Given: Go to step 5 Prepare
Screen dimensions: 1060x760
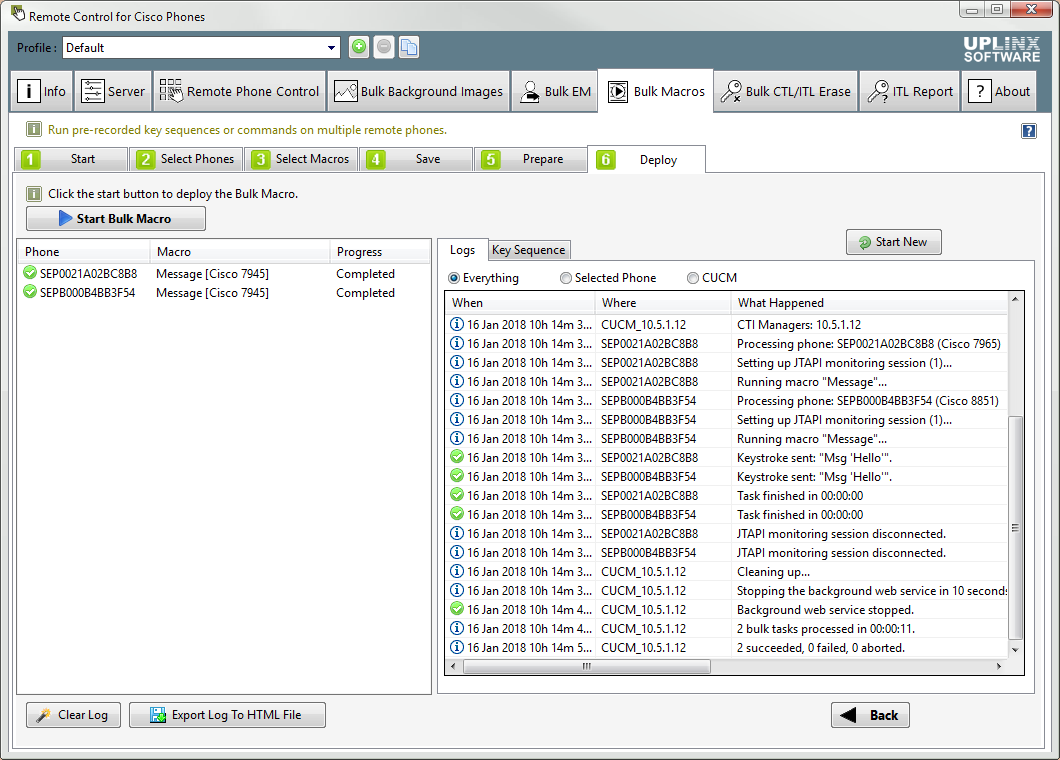Looking at the screenshot, I should [x=531, y=159].
